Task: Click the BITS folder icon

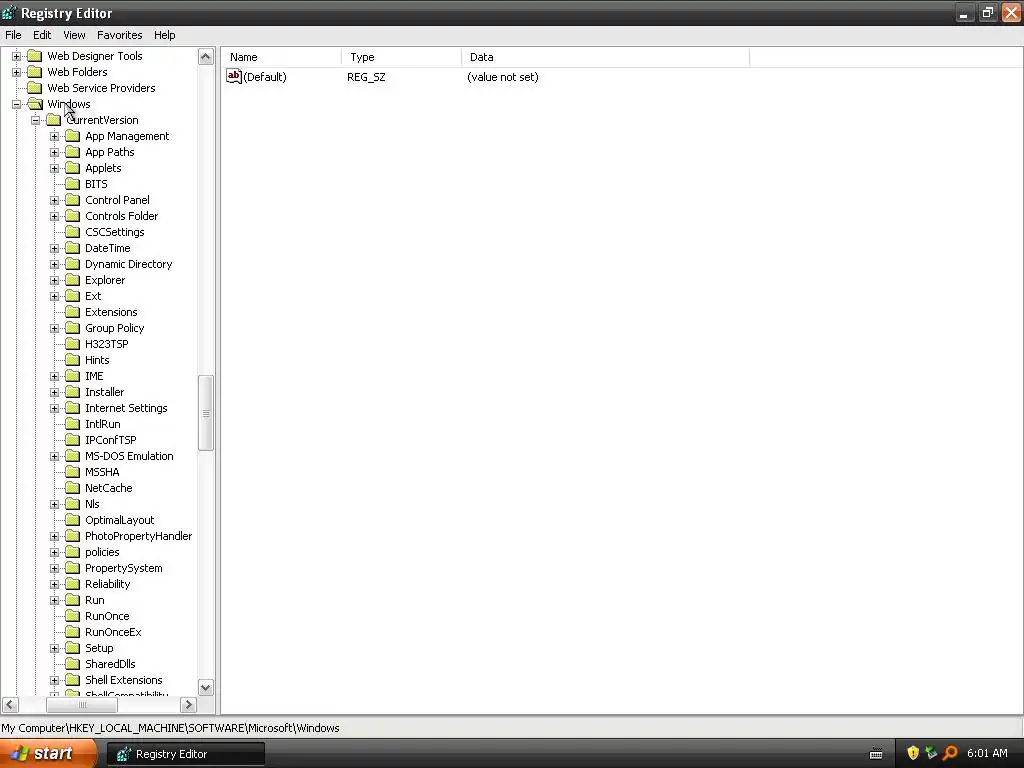Action: click(x=72, y=184)
